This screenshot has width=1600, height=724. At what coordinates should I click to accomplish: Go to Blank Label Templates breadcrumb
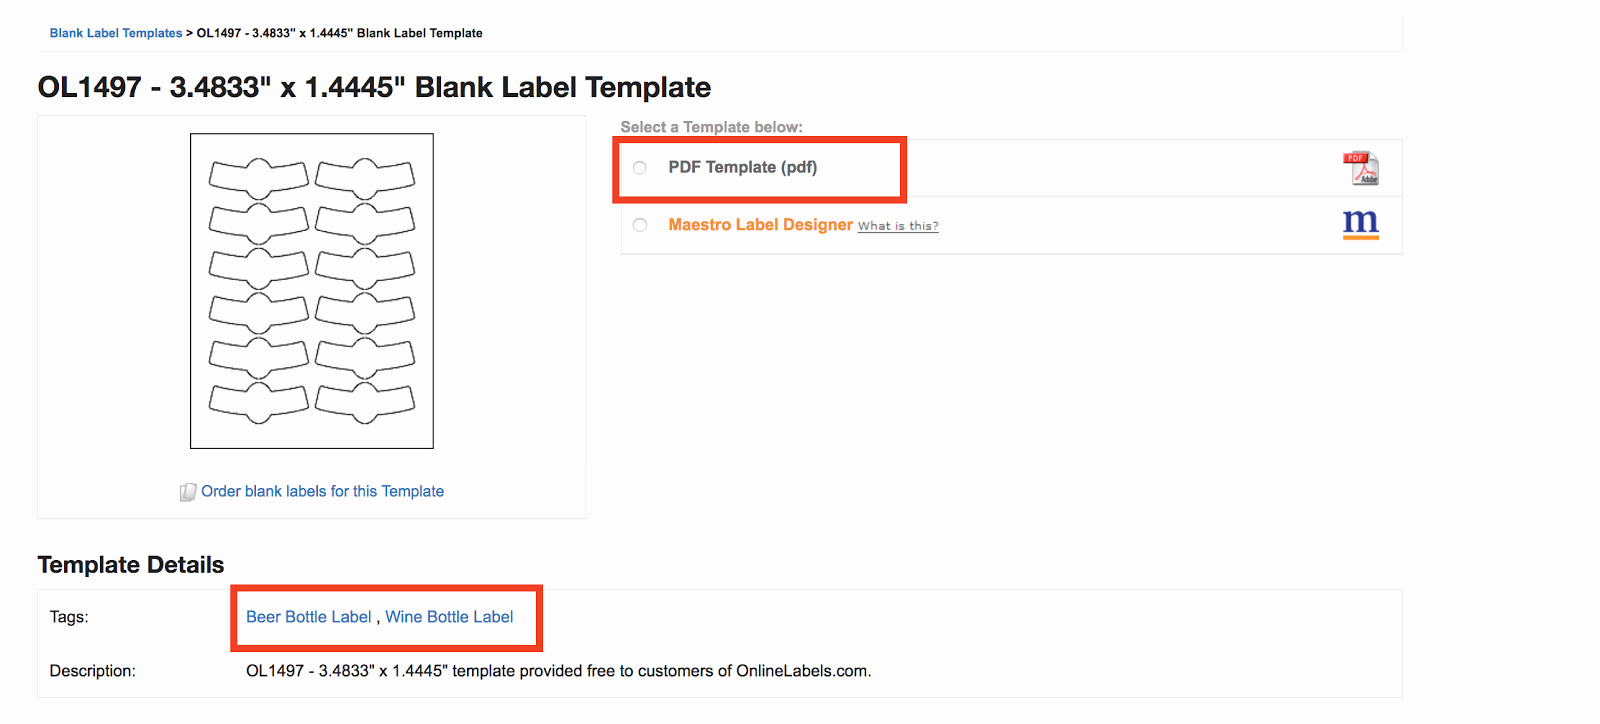116,33
